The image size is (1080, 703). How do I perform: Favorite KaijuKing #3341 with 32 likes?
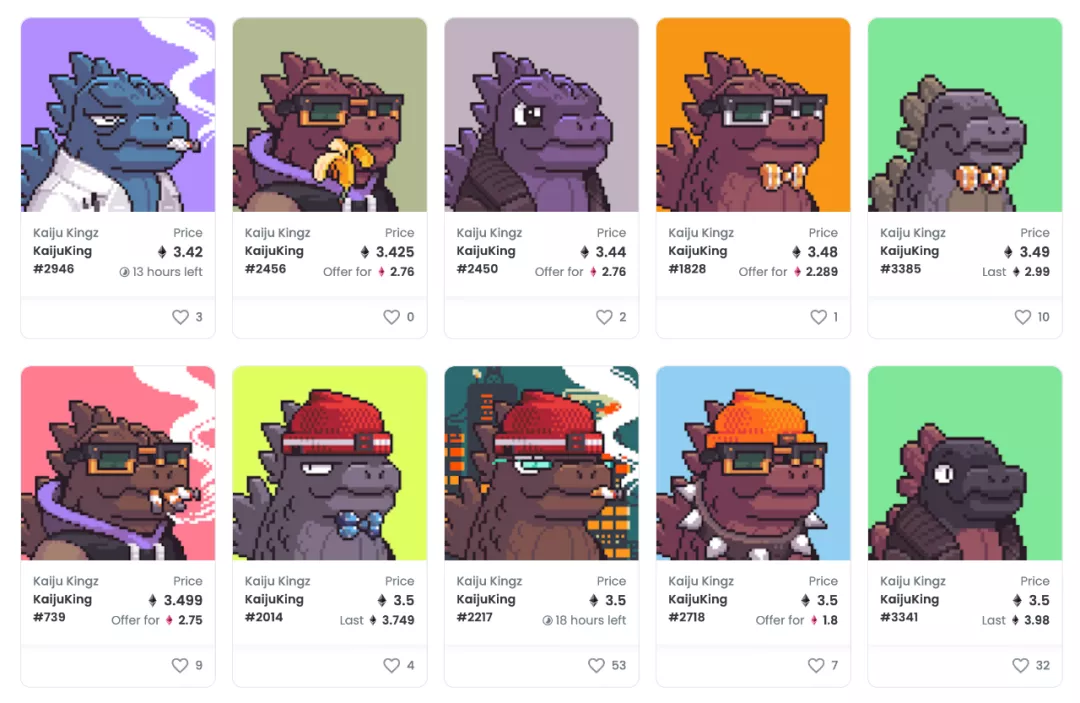(x=1021, y=665)
